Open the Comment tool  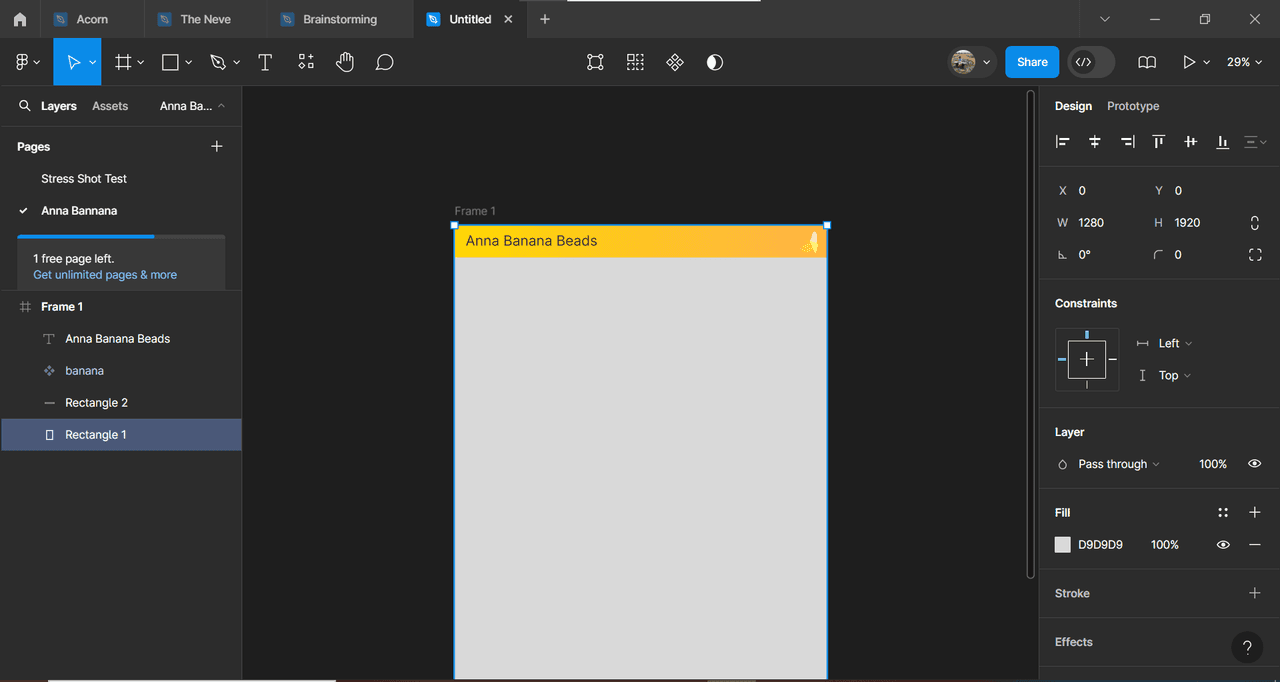[385, 62]
